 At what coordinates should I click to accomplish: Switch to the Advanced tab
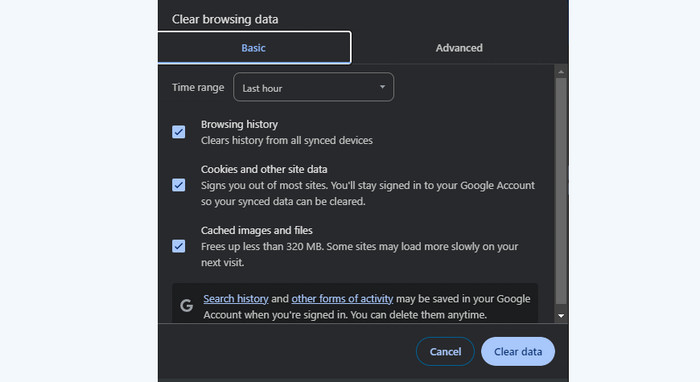point(459,48)
